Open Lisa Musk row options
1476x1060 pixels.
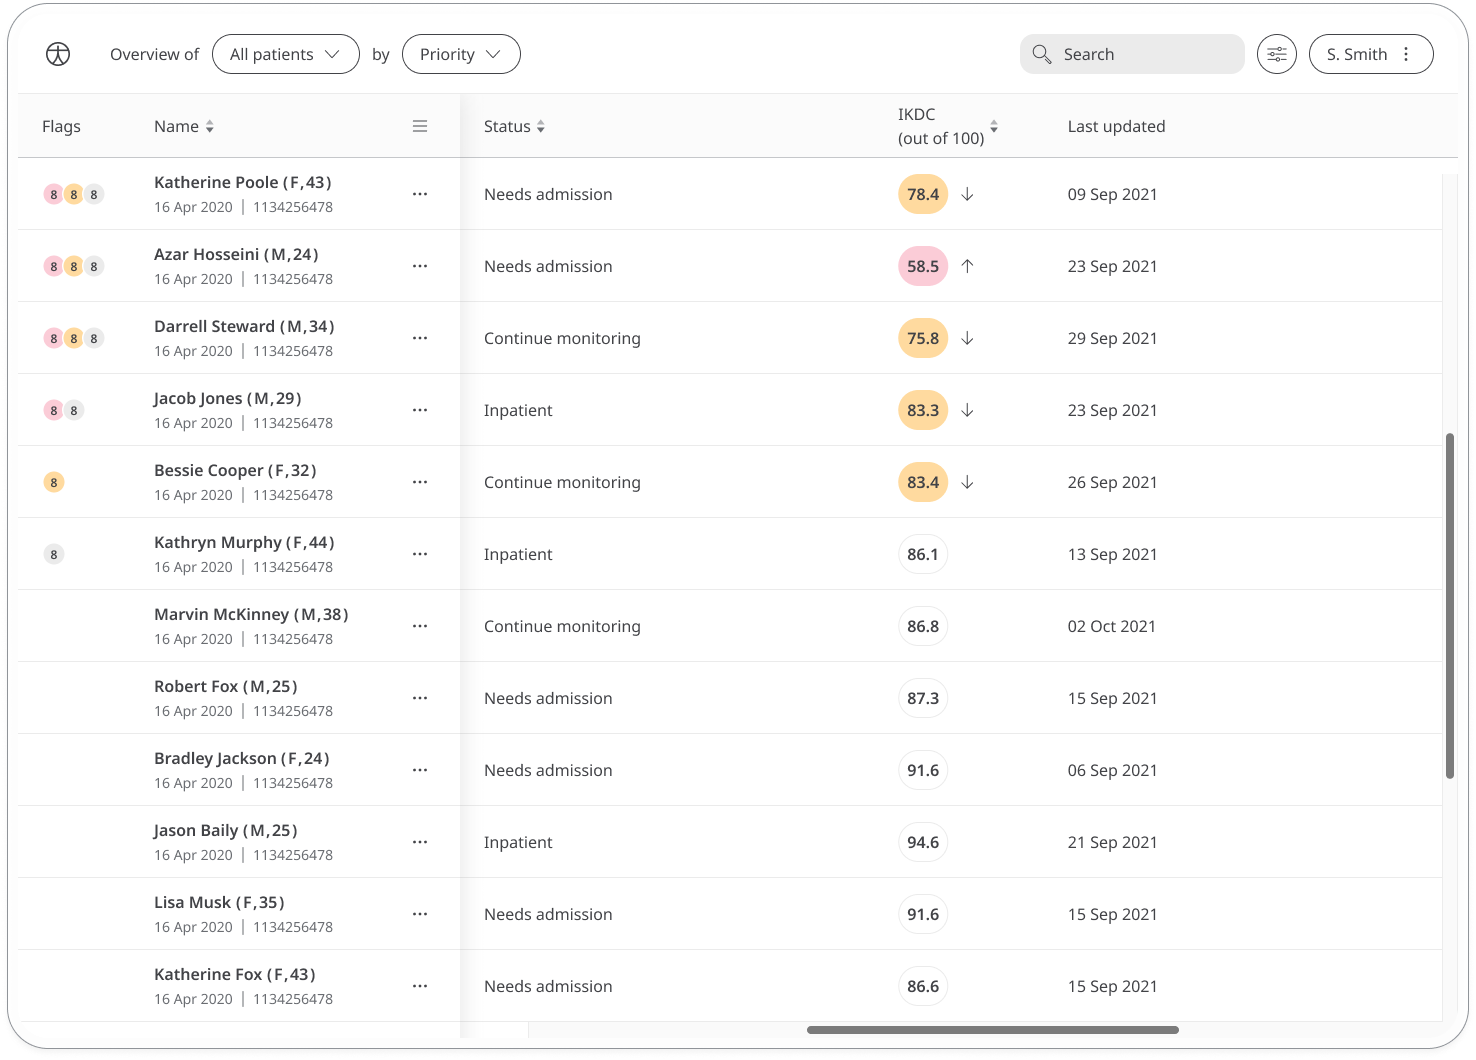tap(420, 914)
